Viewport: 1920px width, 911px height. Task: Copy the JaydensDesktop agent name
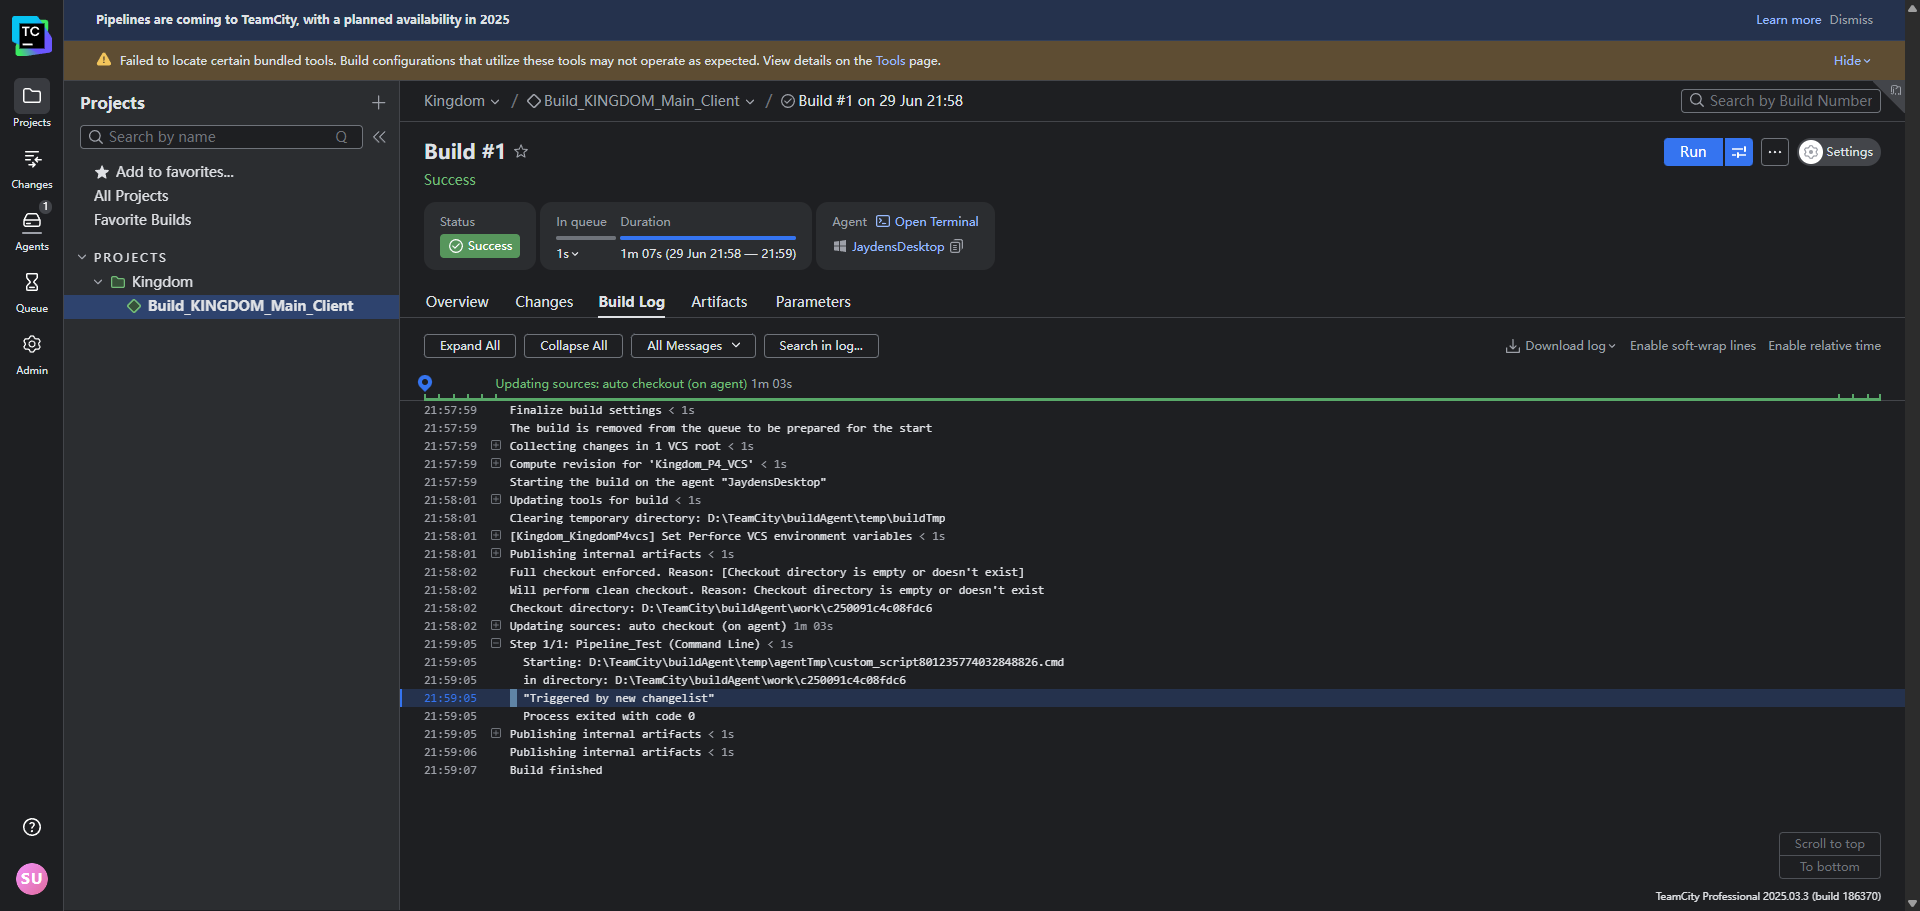point(956,247)
